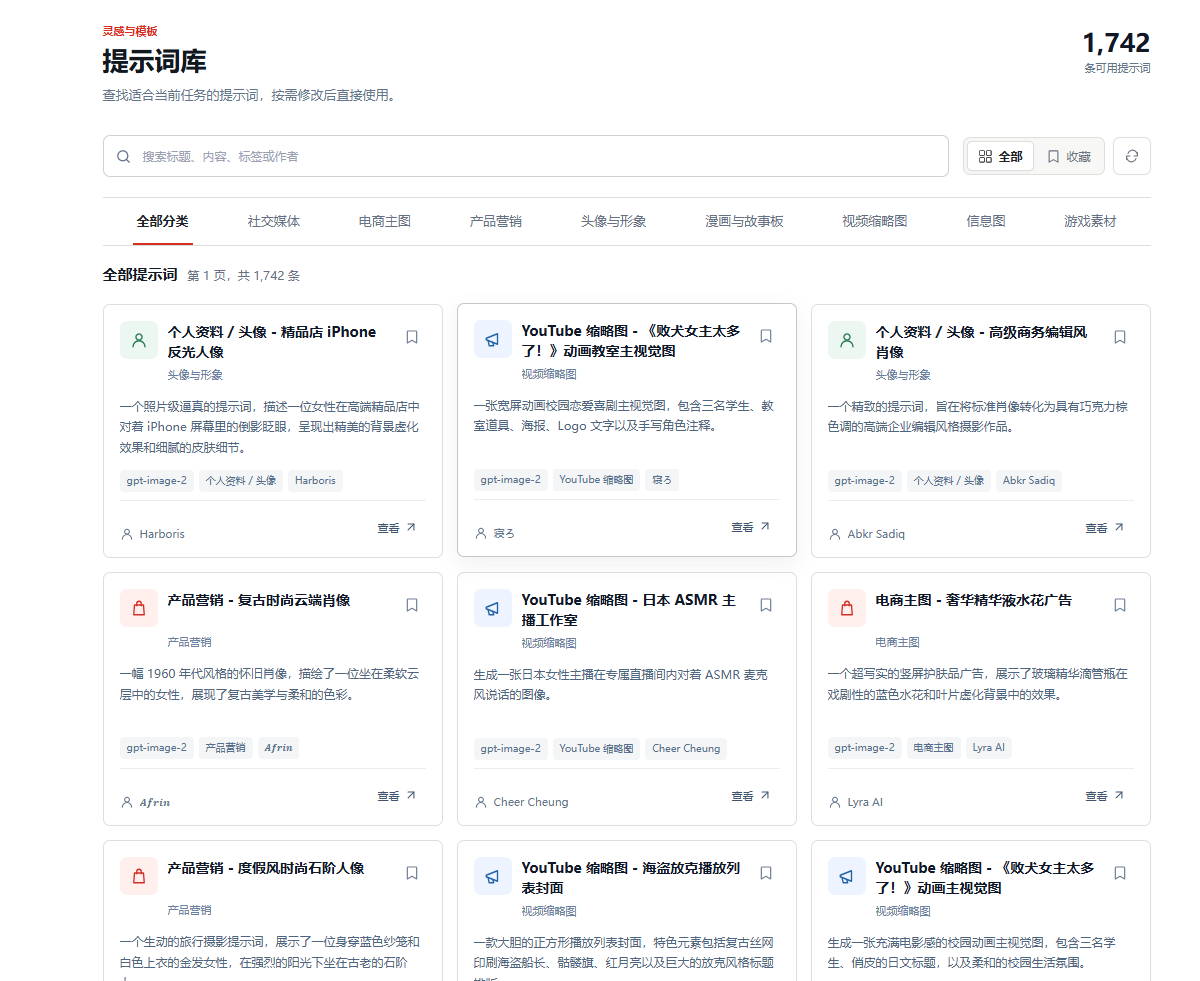
Task: Click the Harboris tag chip
Action: point(315,480)
